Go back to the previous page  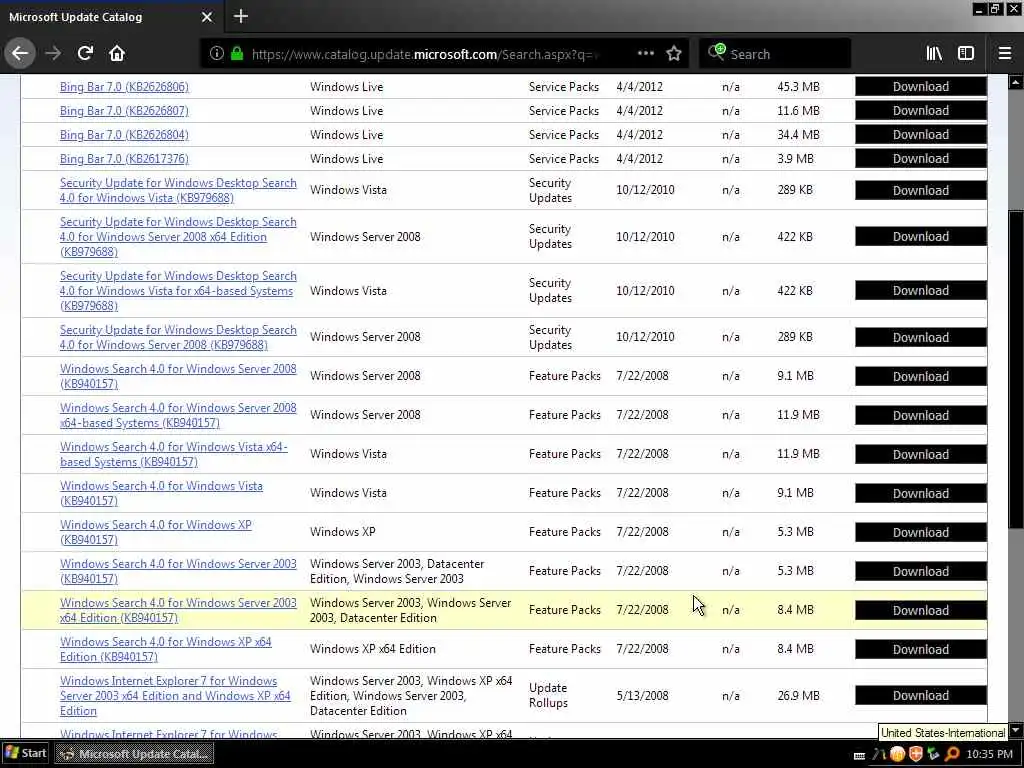[x=20, y=54]
